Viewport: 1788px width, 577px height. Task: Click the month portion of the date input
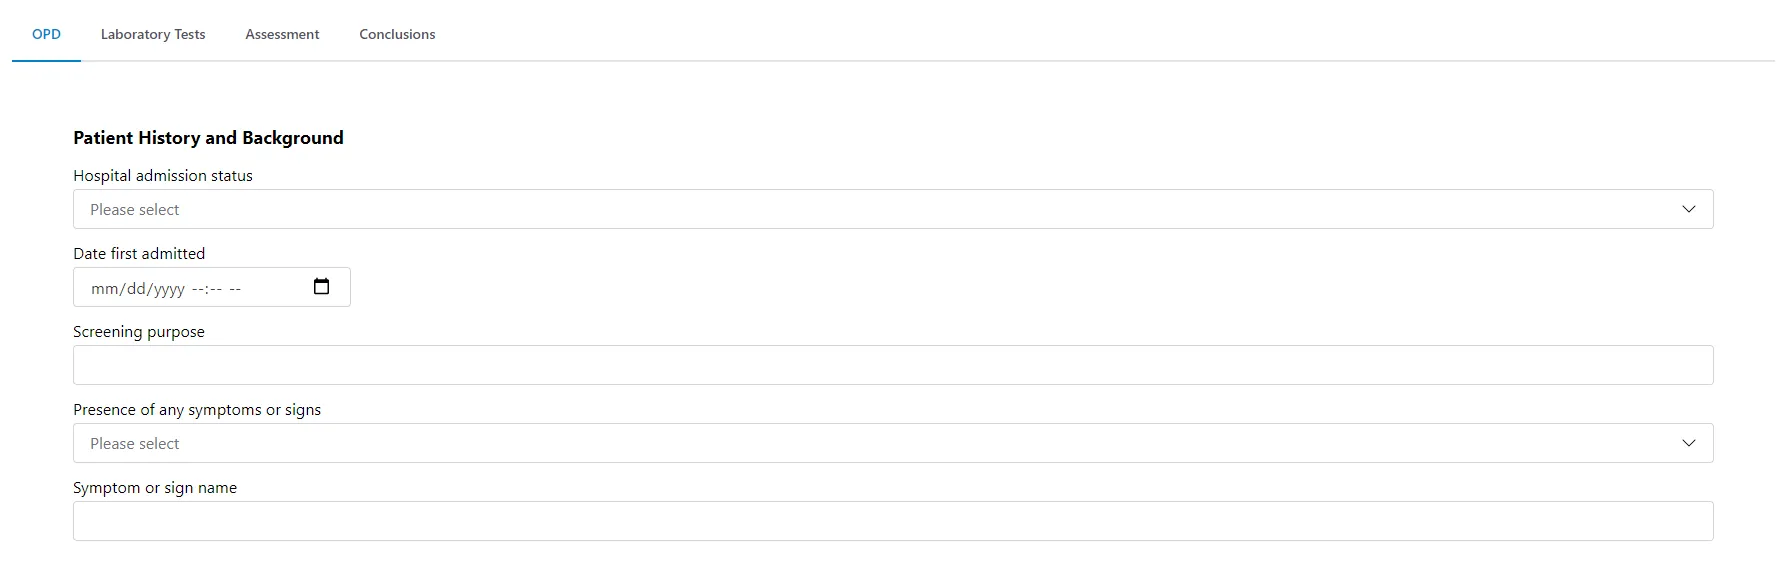103,288
